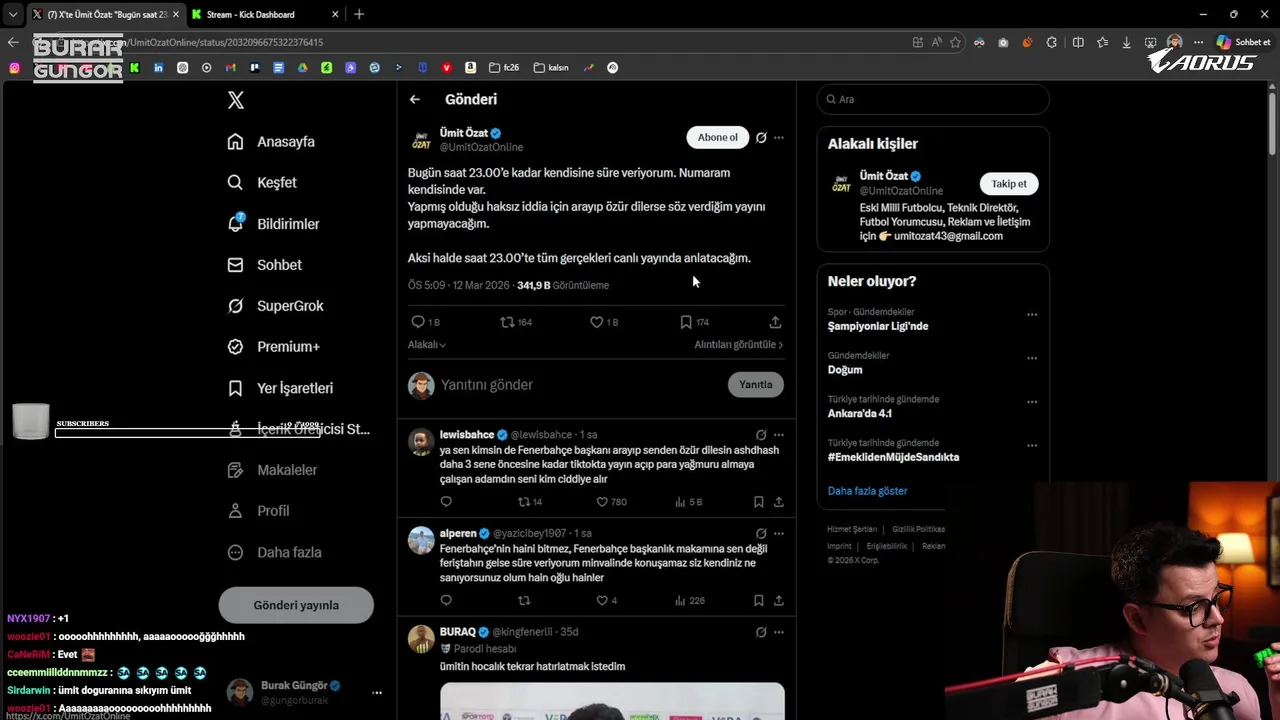
Task: Click Takip et for Ümit Özat
Action: click(1009, 184)
